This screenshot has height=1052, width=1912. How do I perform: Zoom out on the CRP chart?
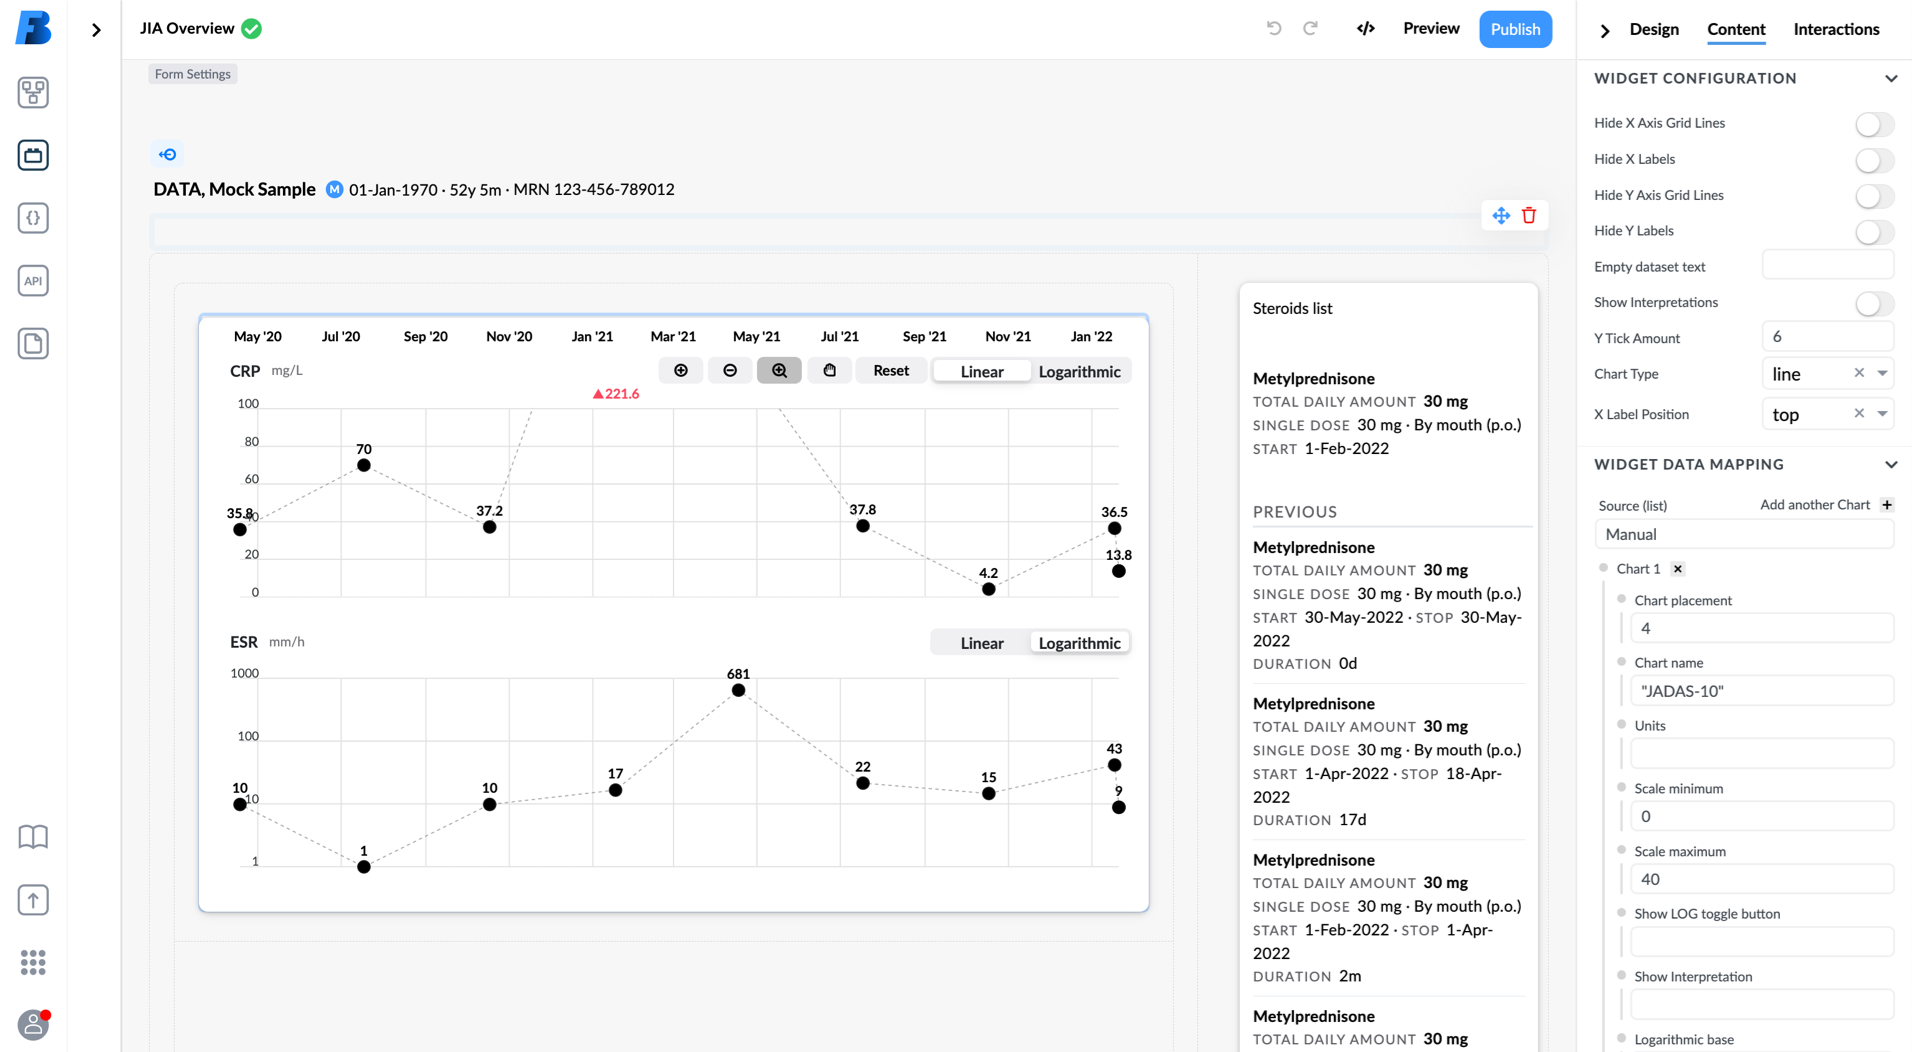coord(730,371)
